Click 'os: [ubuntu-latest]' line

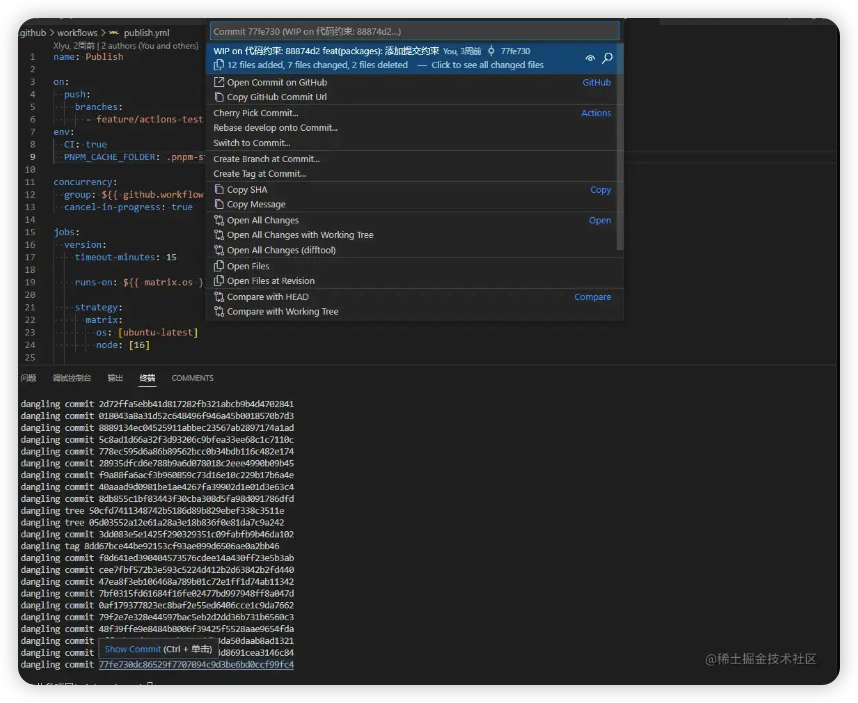[x=147, y=332]
